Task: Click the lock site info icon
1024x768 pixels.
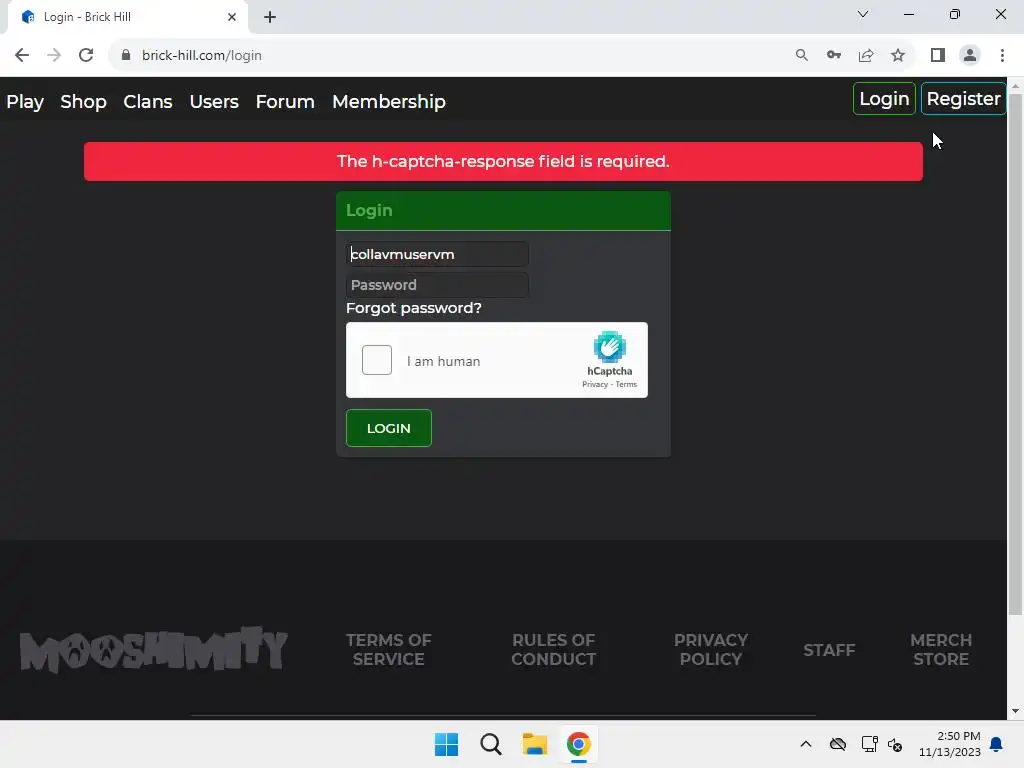Action: pos(126,56)
